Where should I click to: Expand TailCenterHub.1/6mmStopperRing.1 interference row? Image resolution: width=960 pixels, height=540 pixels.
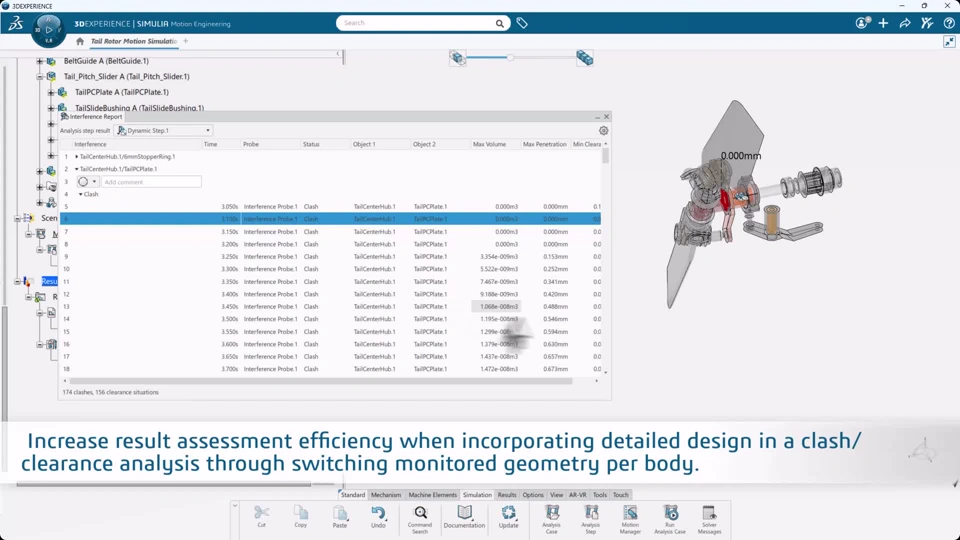[77, 157]
